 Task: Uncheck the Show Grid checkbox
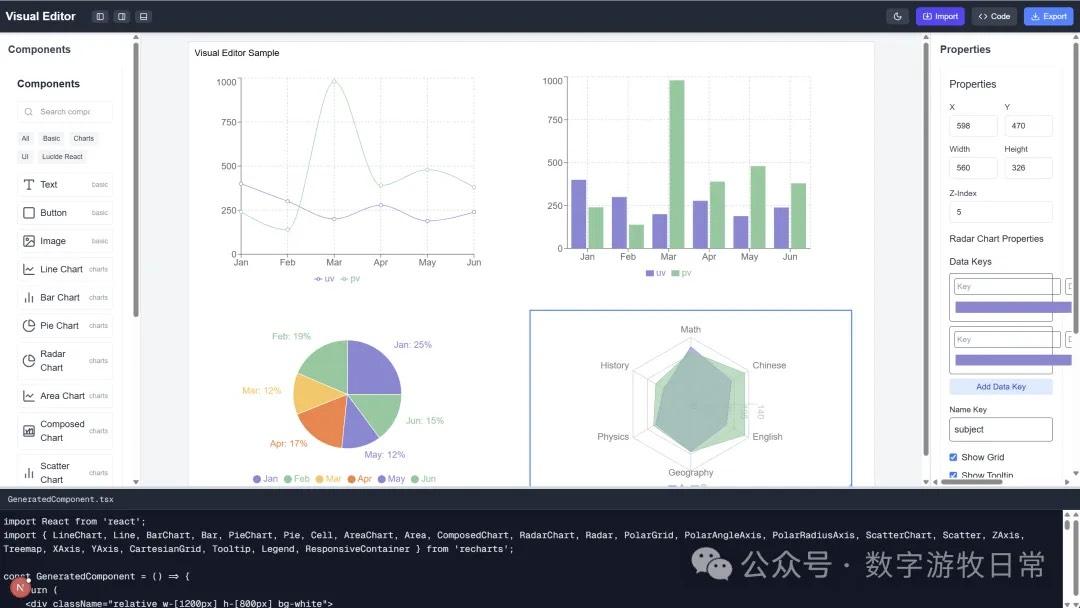(x=953, y=457)
